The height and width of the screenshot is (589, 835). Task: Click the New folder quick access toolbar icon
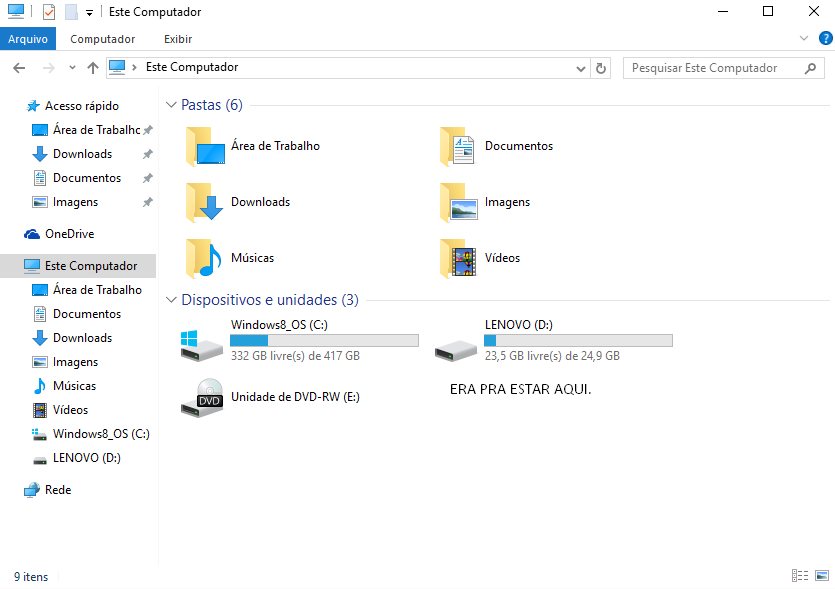[71, 11]
